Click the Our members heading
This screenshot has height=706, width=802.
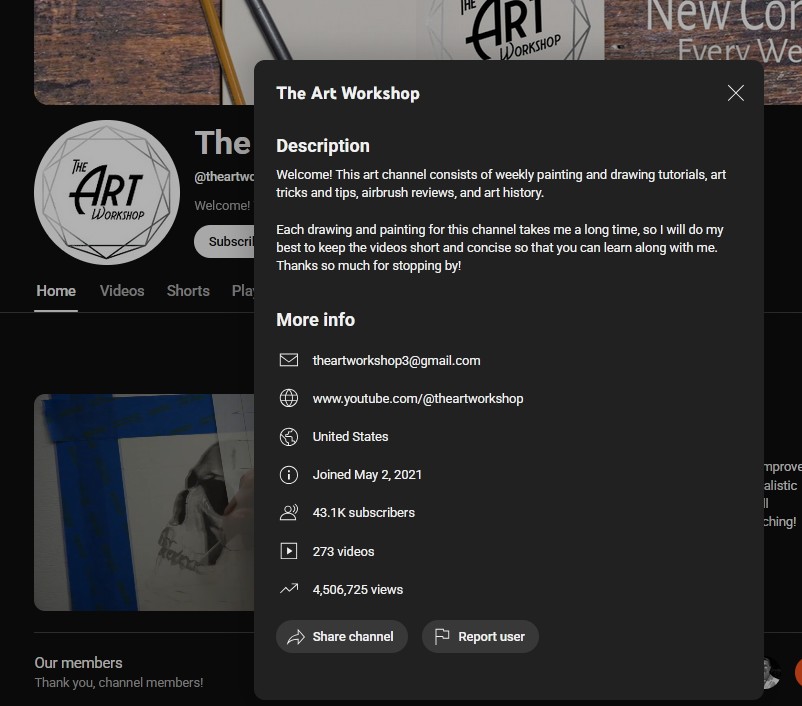click(x=78, y=663)
